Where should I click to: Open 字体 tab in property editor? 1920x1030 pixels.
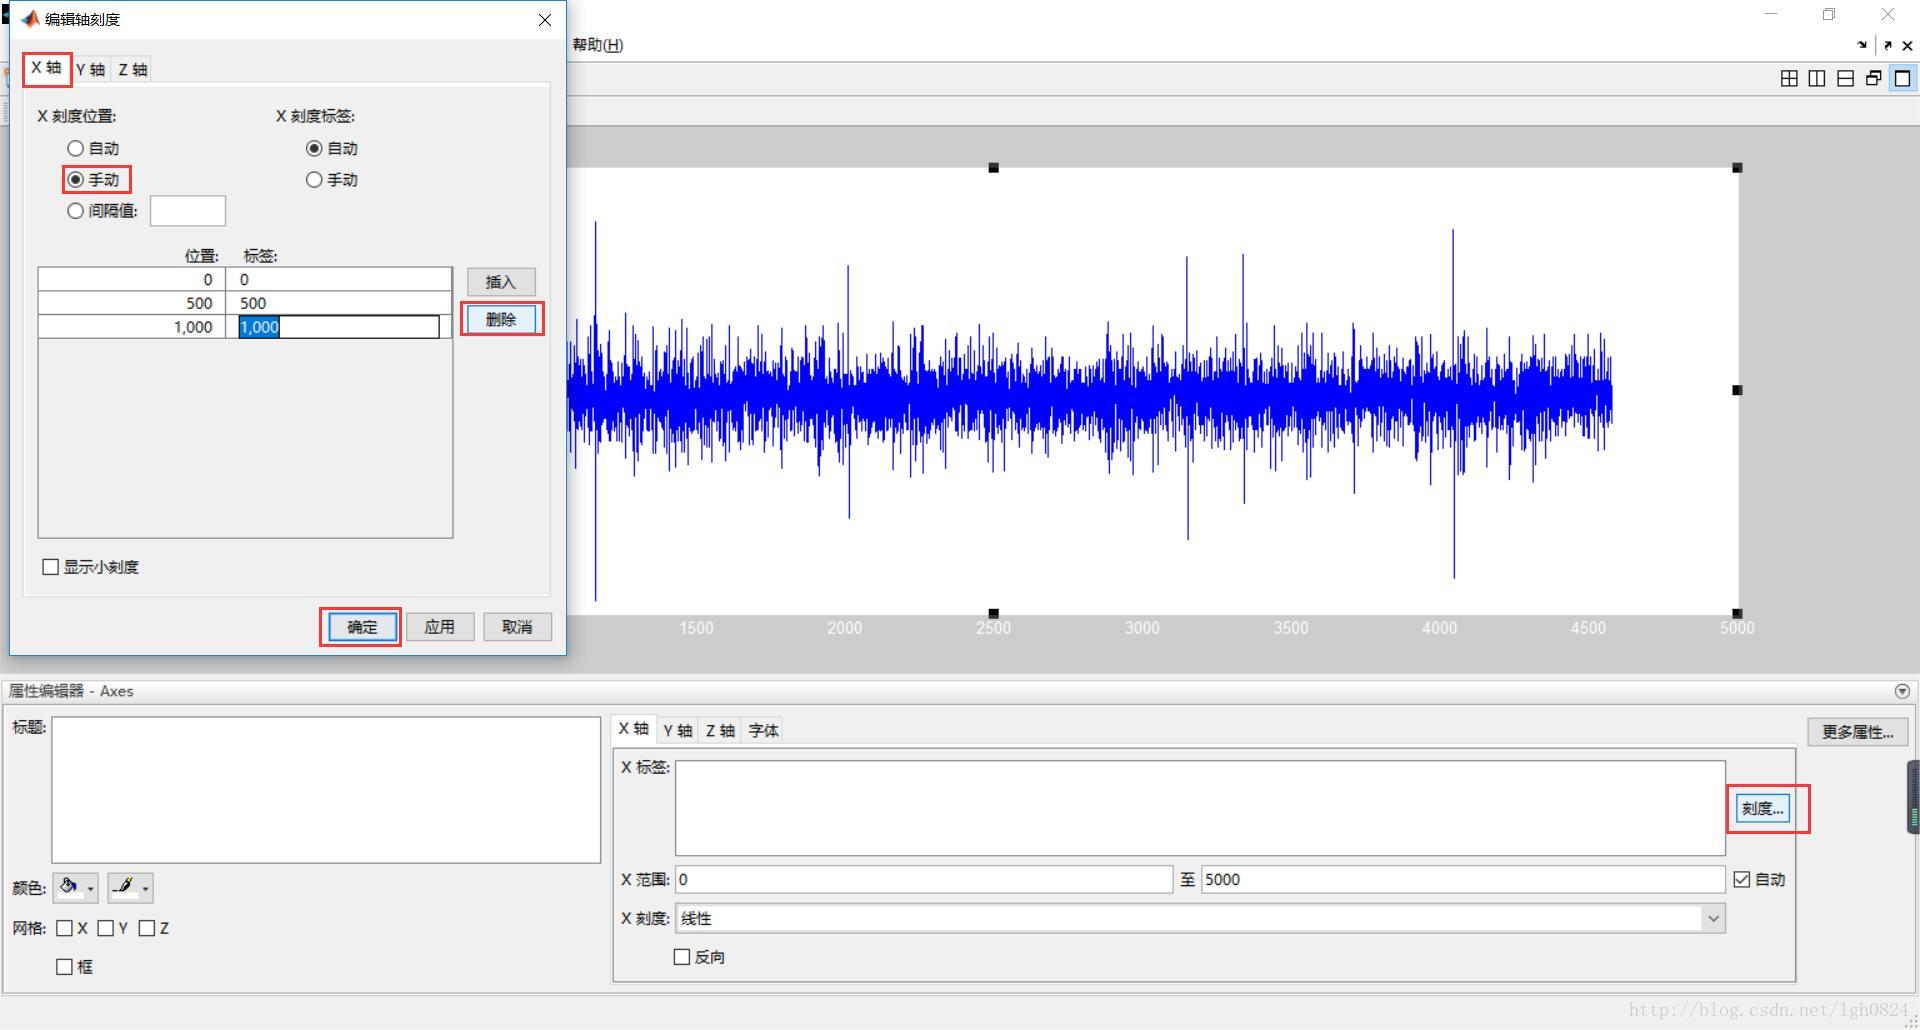[763, 731]
